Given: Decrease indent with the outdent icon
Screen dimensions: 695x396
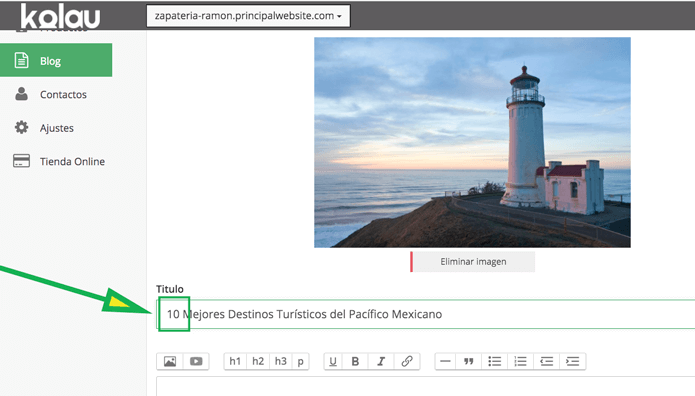Looking at the screenshot, I should (547, 361).
